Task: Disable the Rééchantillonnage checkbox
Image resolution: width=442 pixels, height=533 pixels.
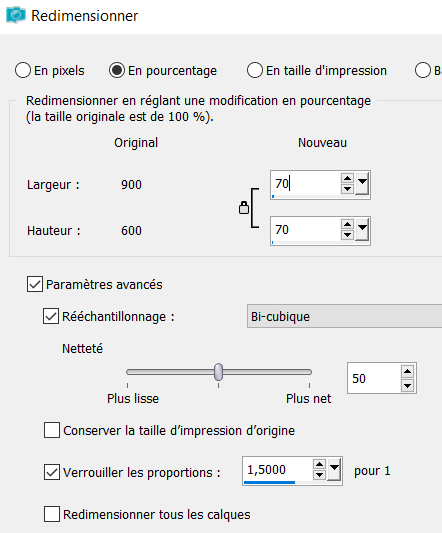Action: (x=51, y=316)
